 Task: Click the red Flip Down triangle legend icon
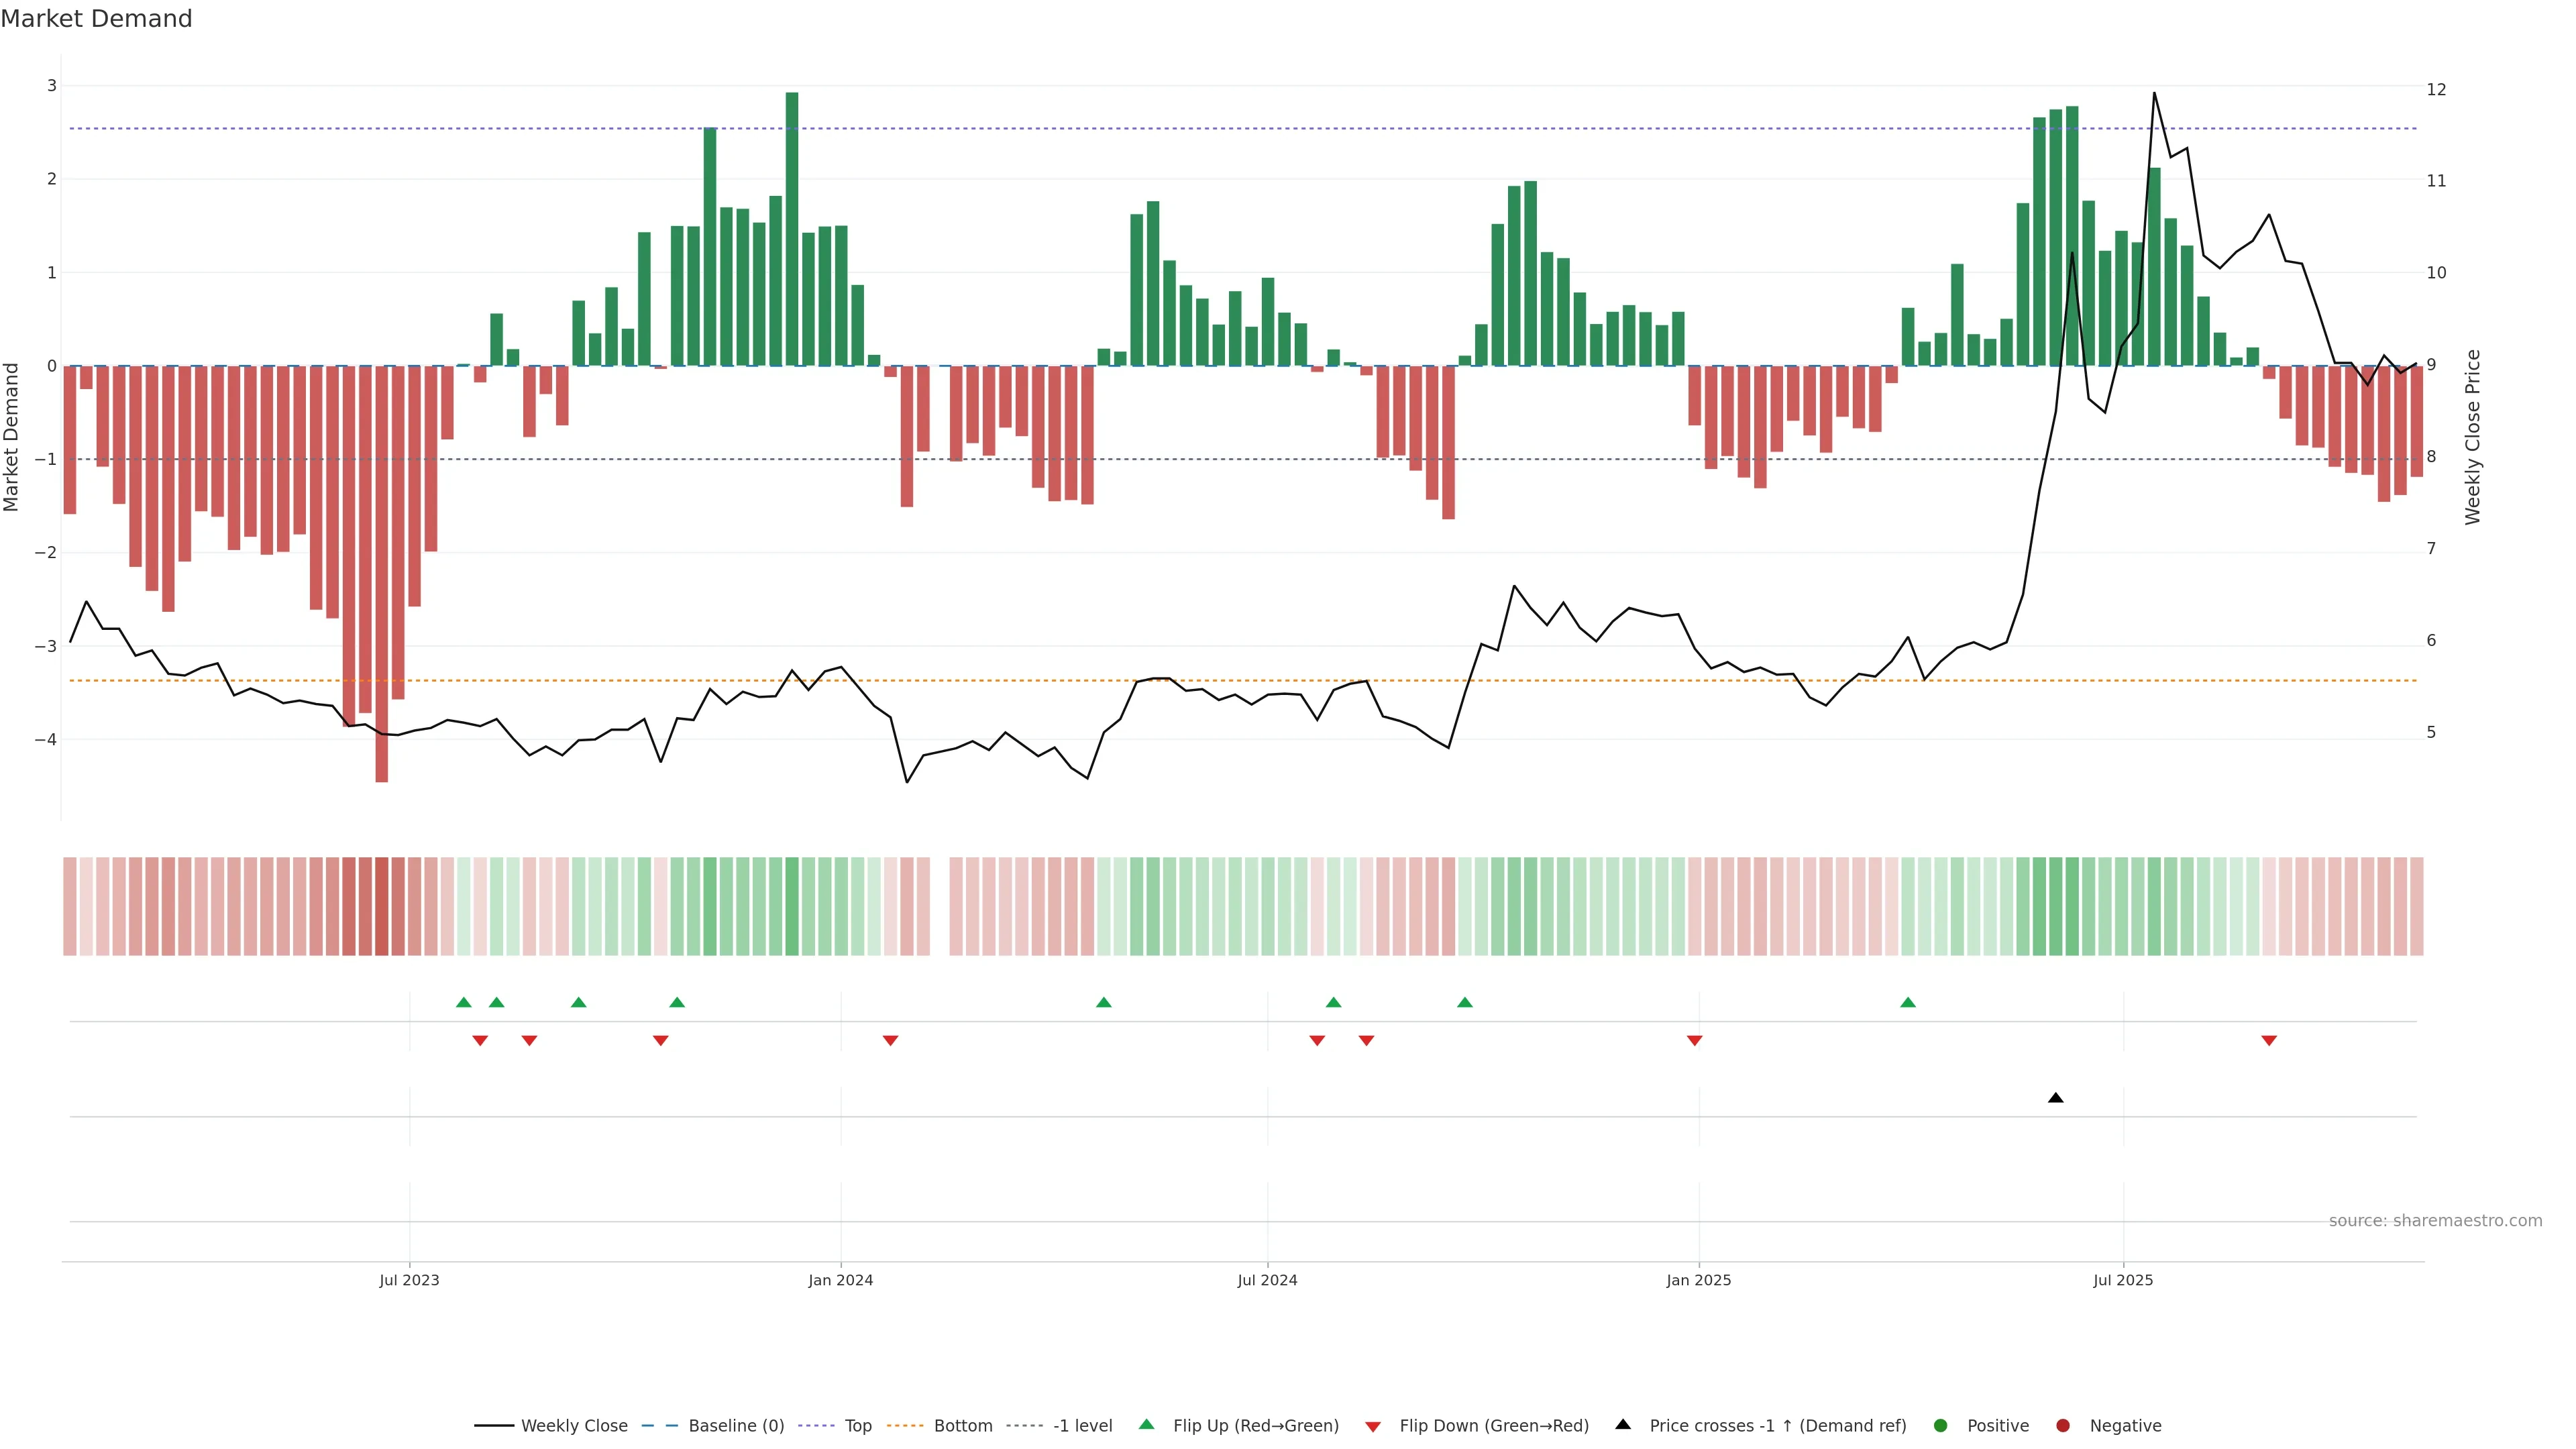click(1372, 1426)
